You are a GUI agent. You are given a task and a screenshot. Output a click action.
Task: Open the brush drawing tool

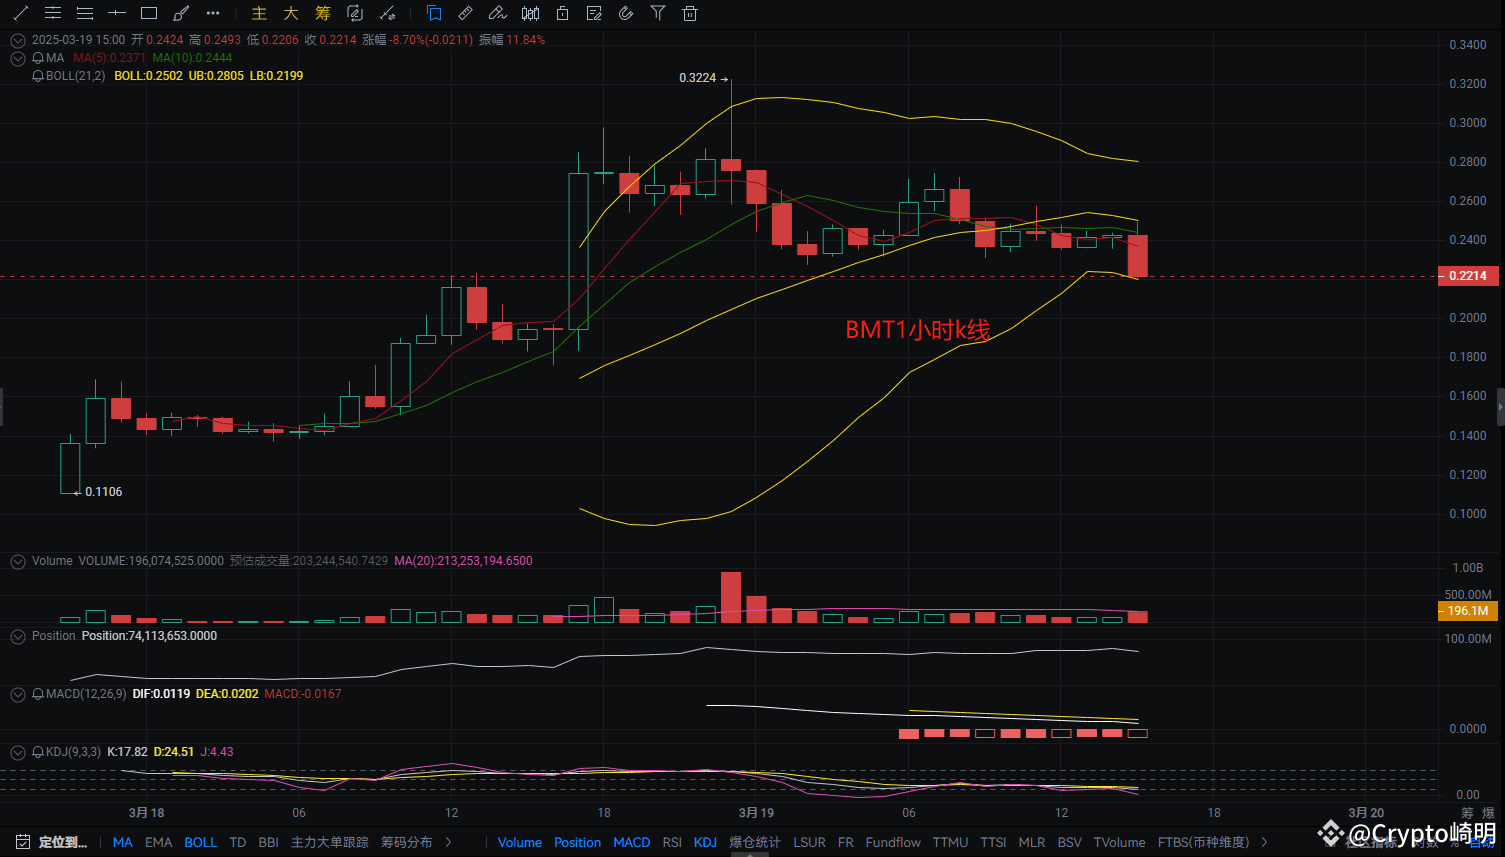181,13
